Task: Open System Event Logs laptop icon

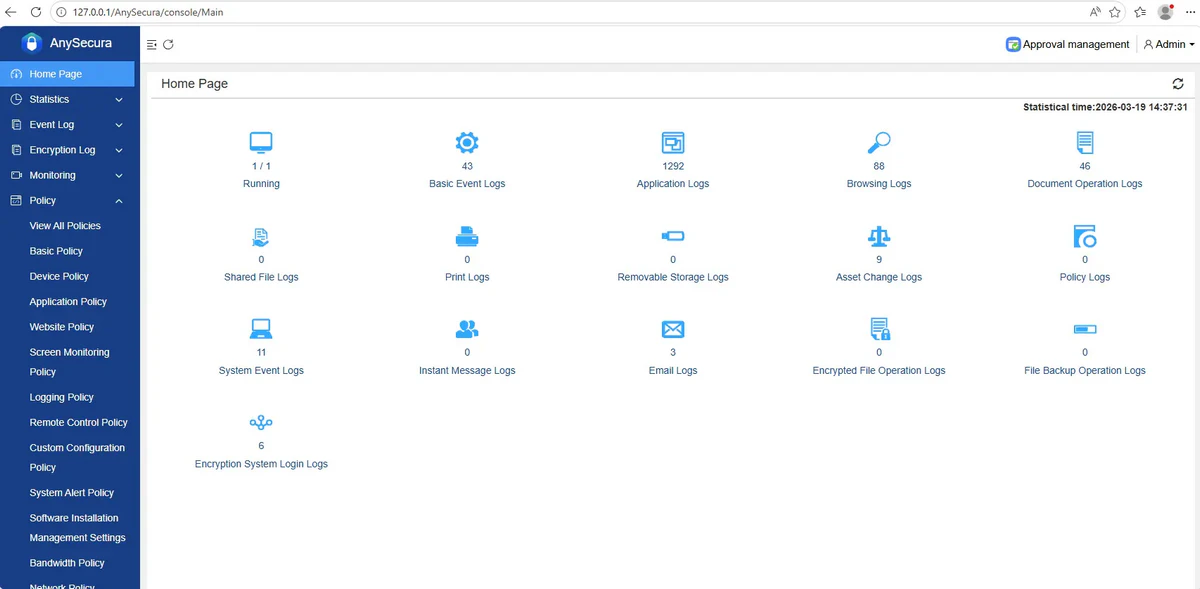Action: (261, 329)
